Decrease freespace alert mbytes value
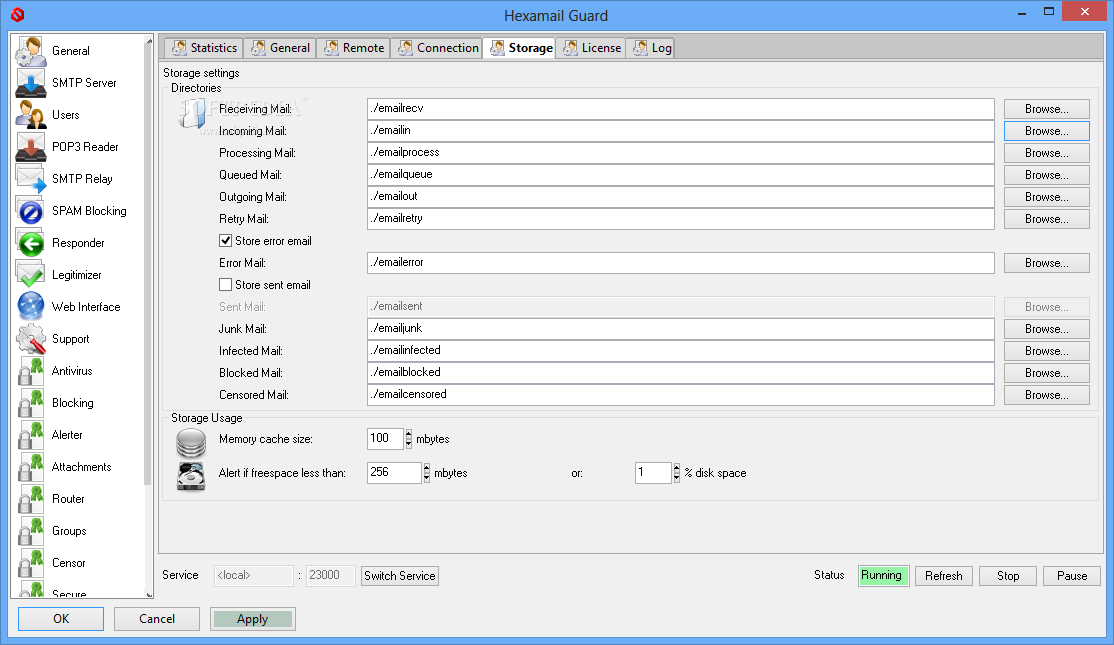This screenshot has width=1114, height=645. click(x=426, y=478)
